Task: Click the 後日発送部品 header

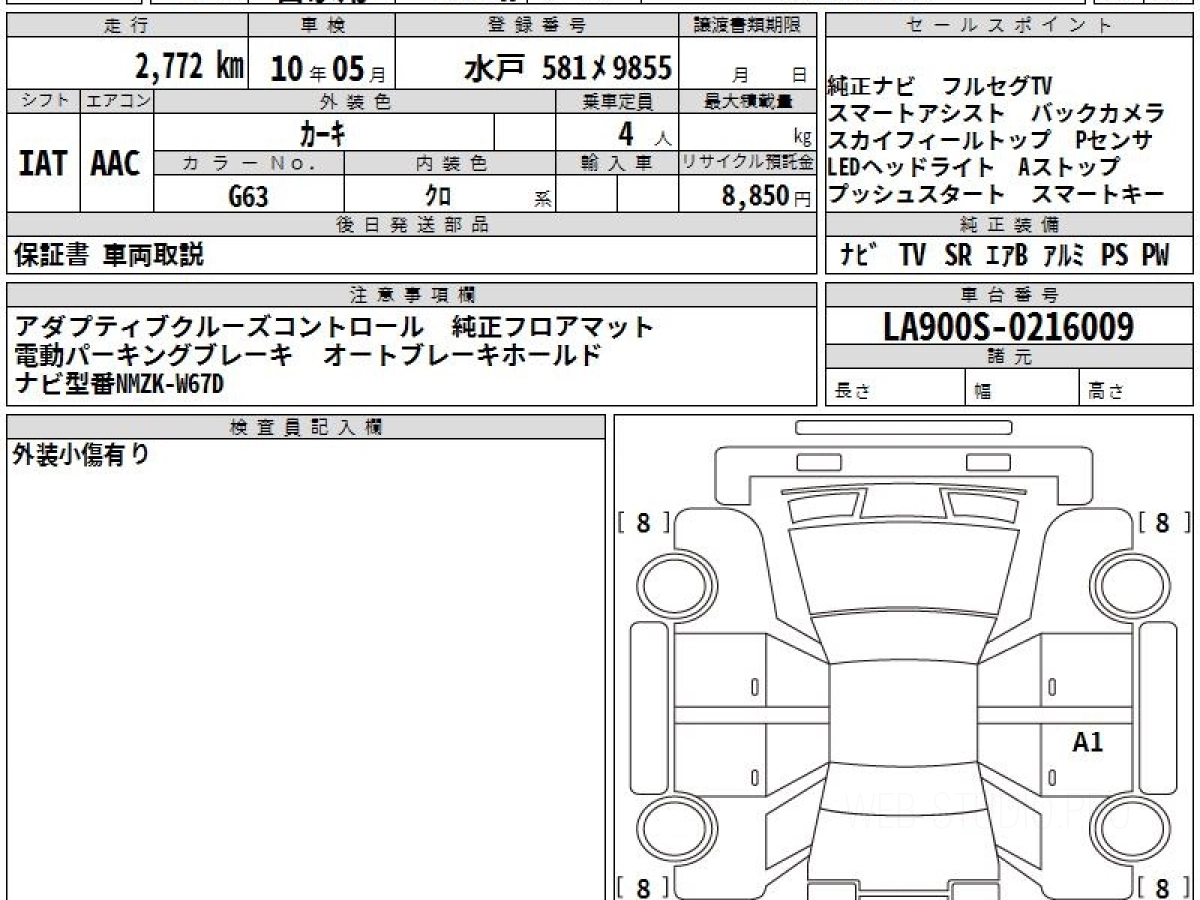Action: coord(412,225)
